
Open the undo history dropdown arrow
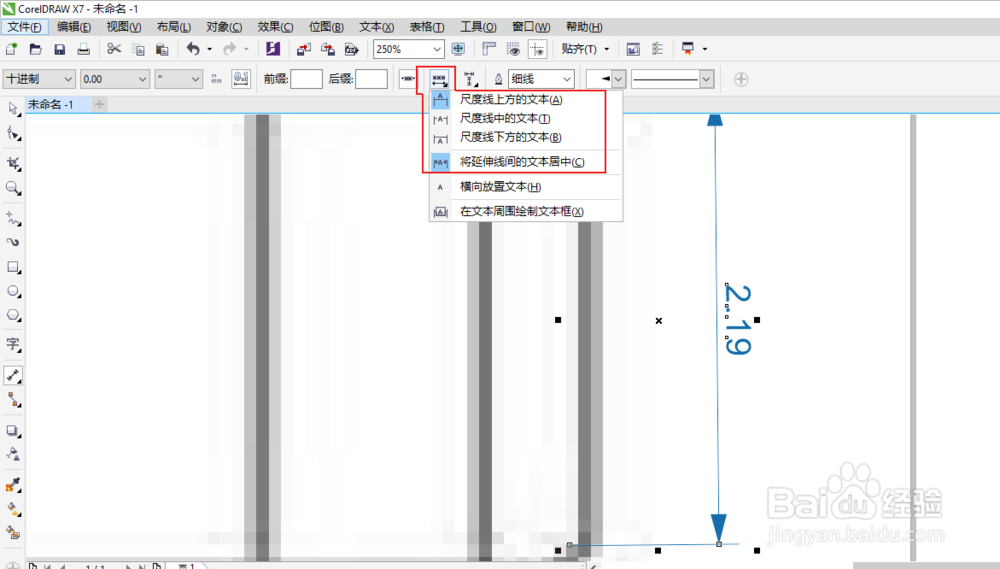click(209, 49)
